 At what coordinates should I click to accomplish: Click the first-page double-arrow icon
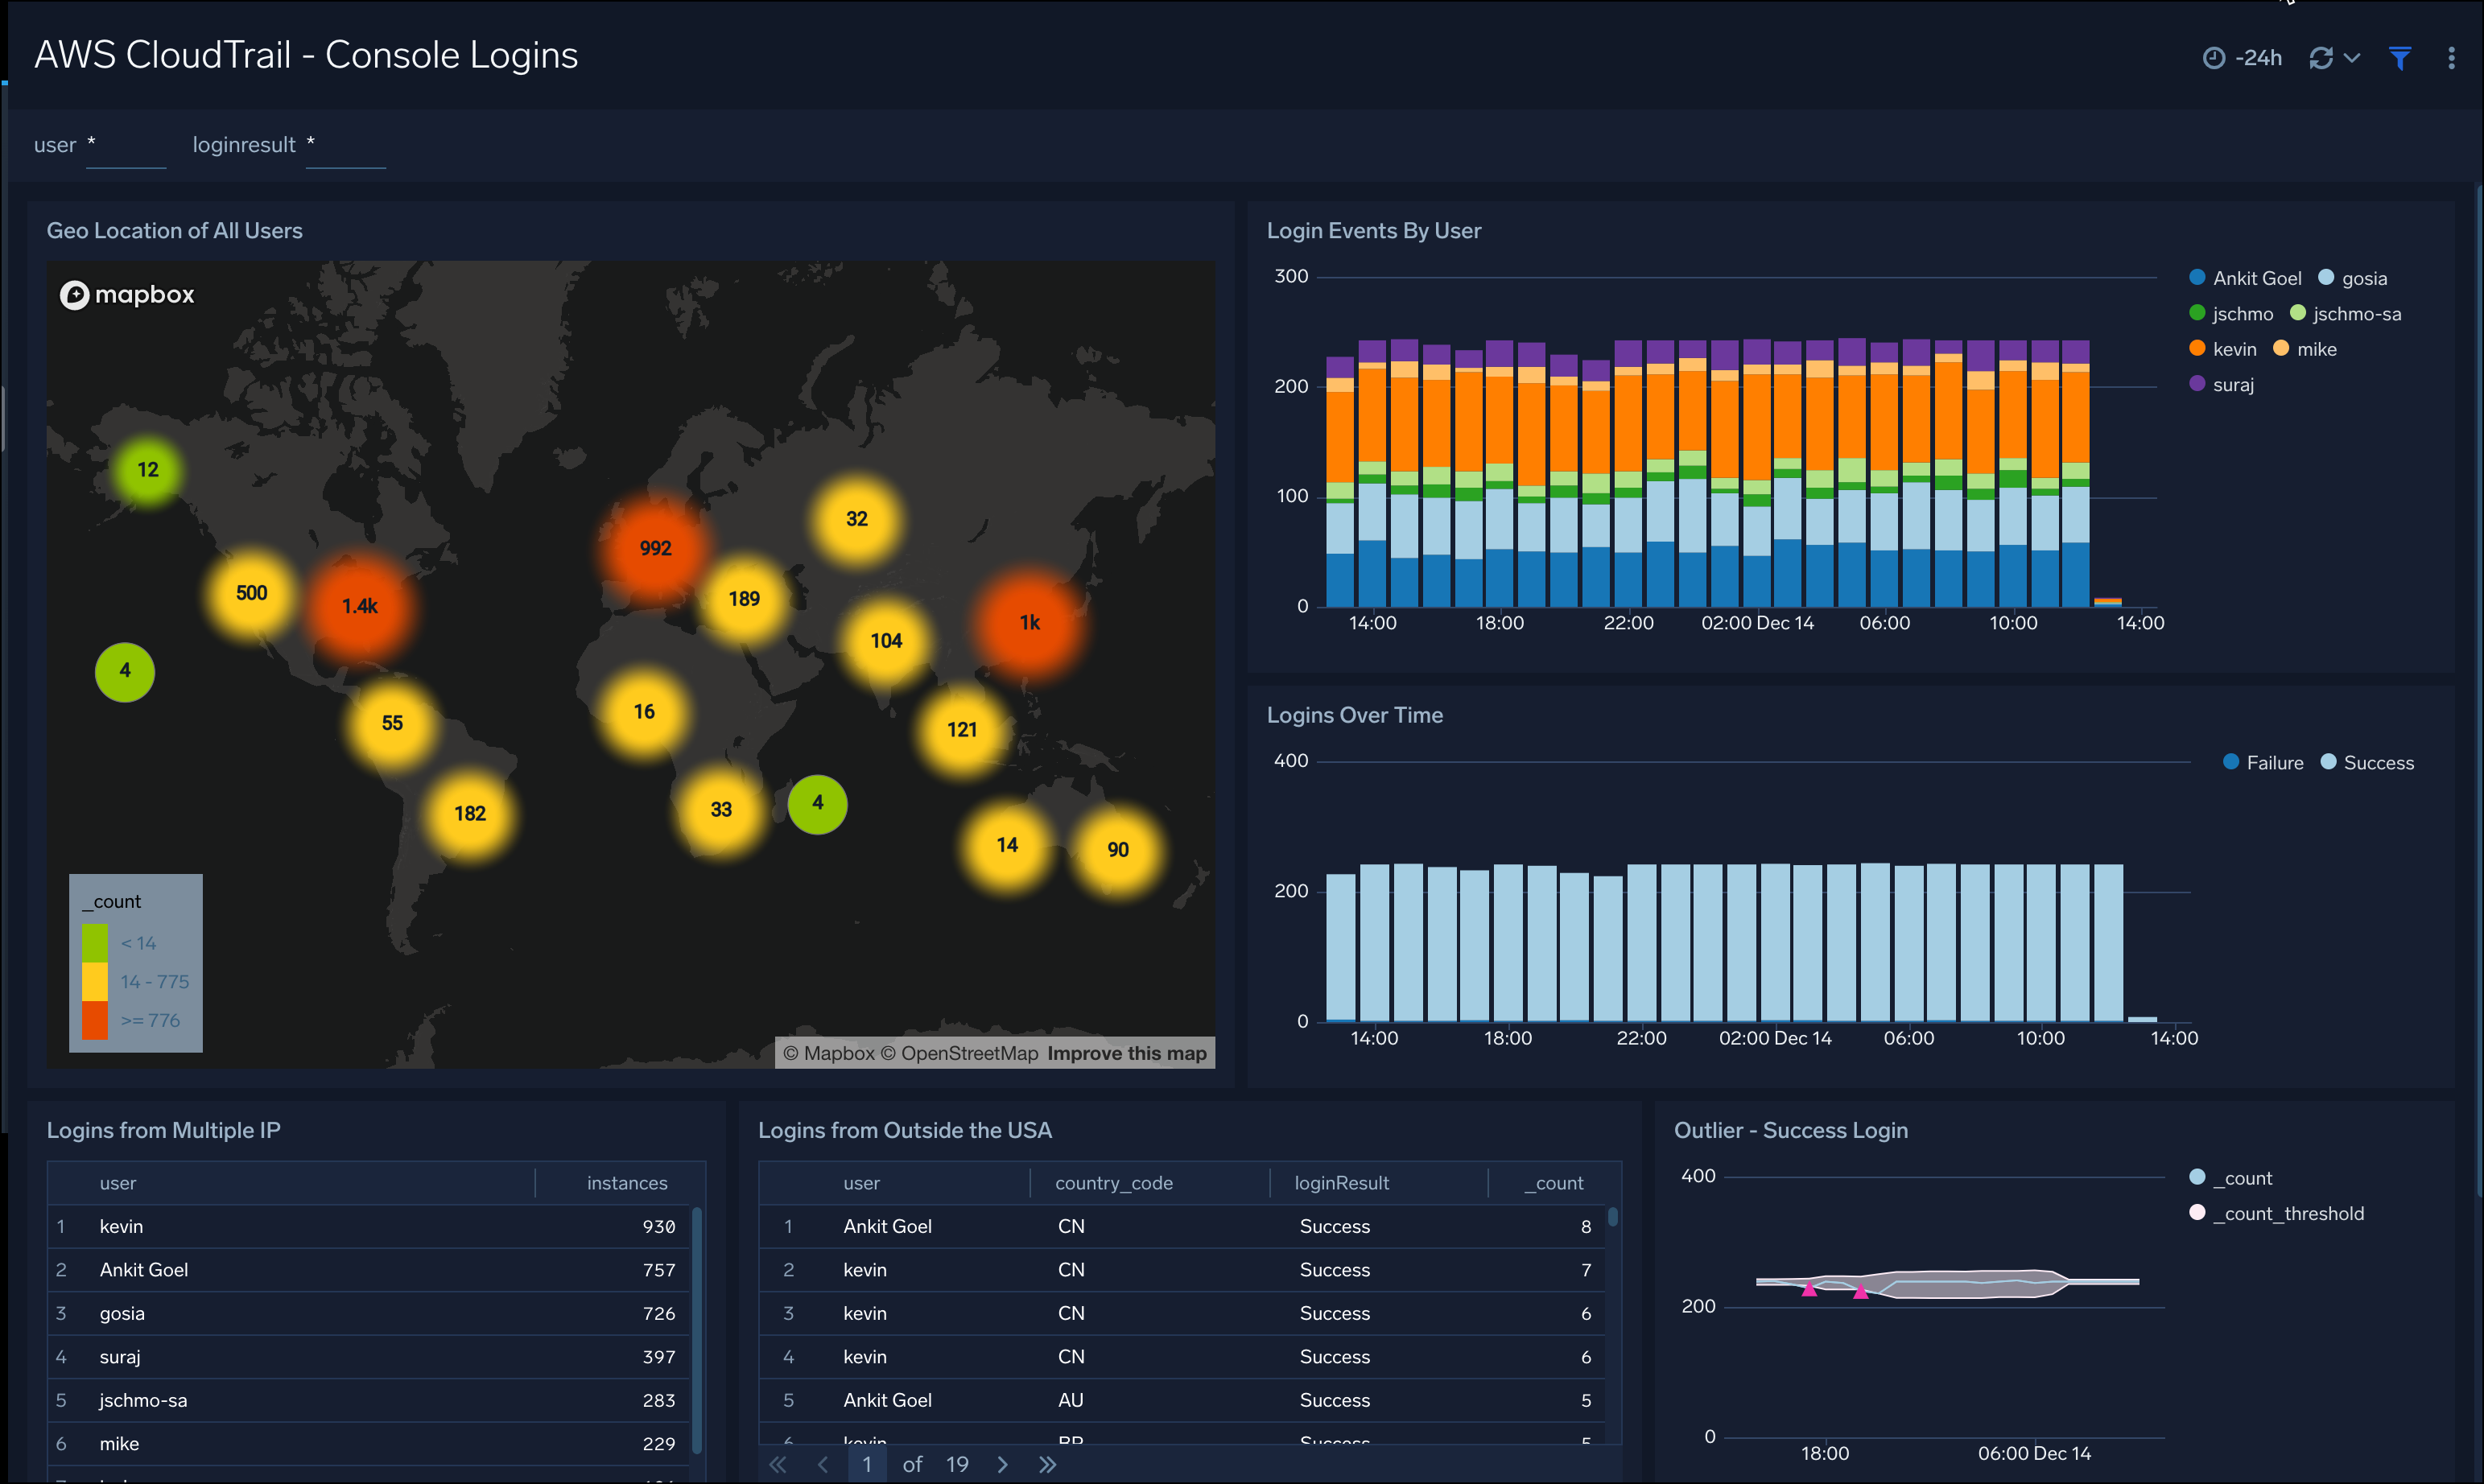(x=778, y=1463)
